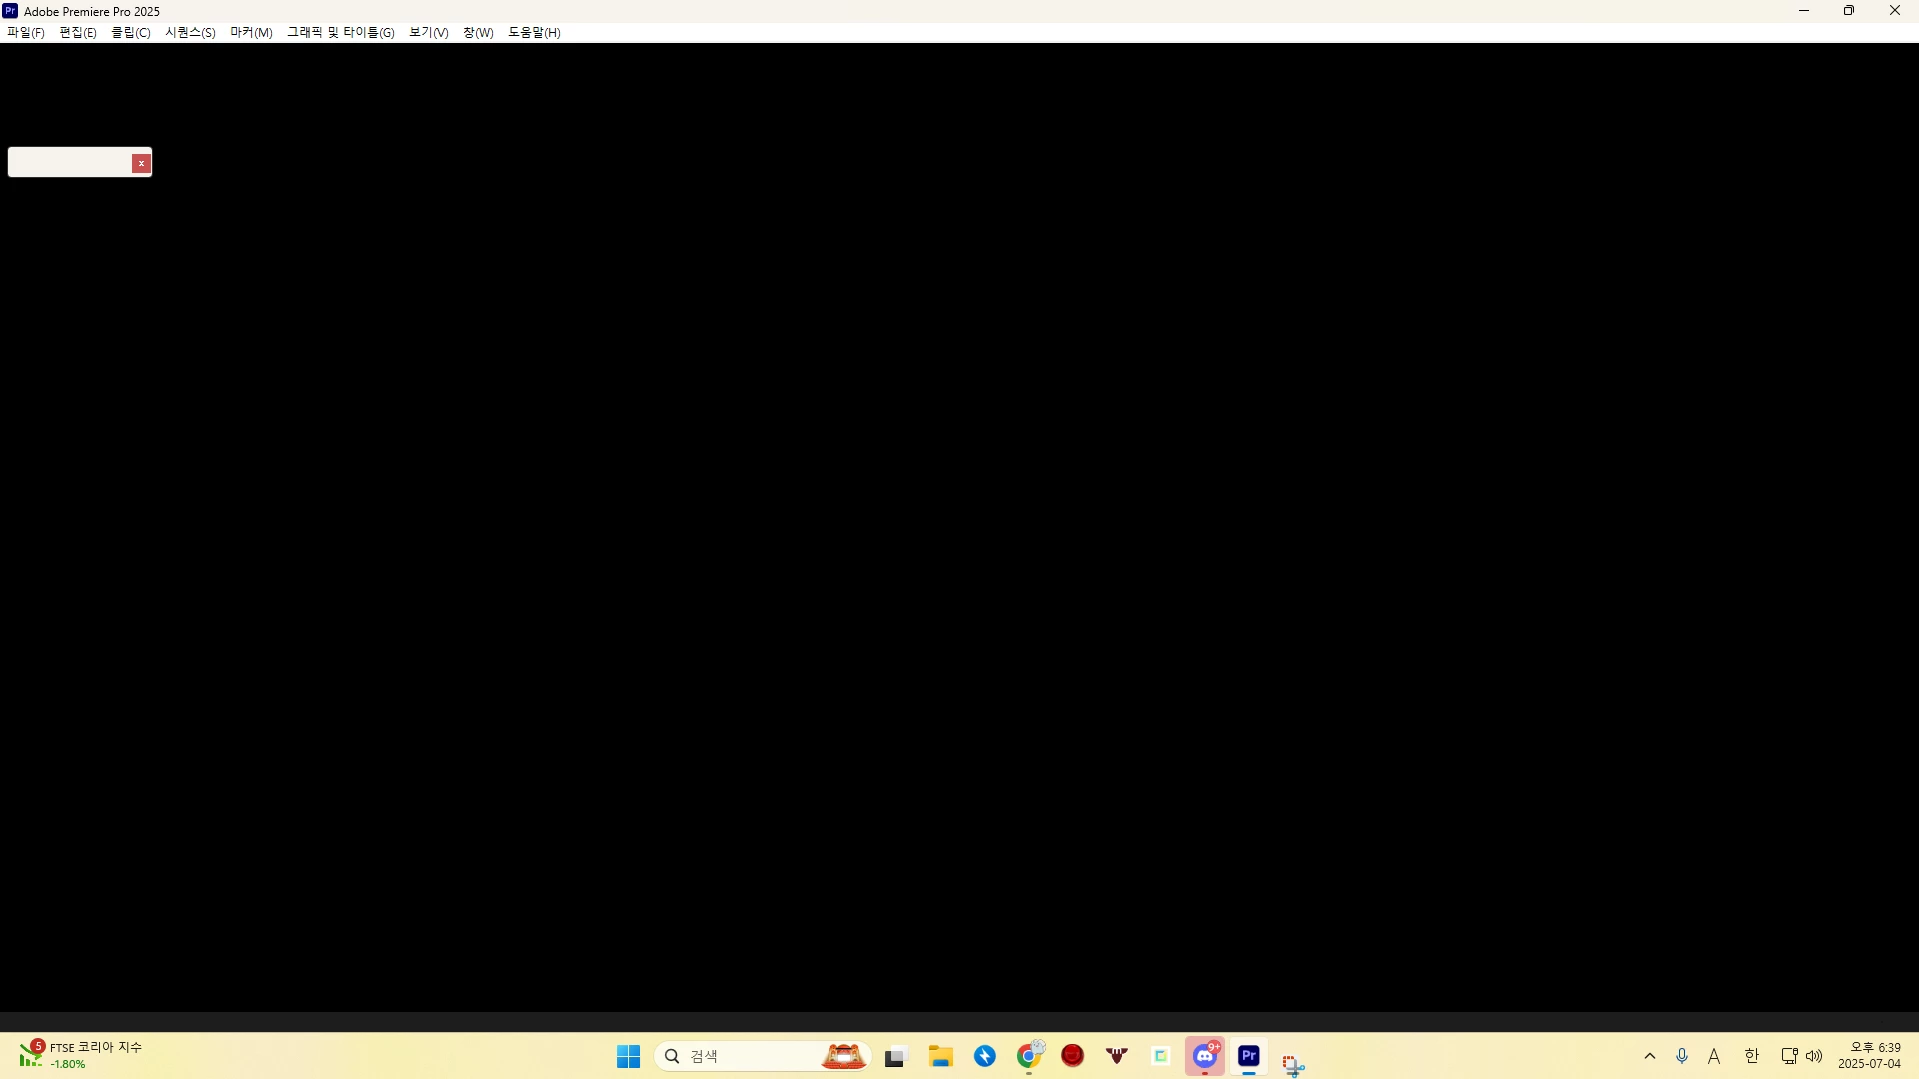Open the Windows Start menu
Screen dimensions: 1919x1079
click(628, 1056)
